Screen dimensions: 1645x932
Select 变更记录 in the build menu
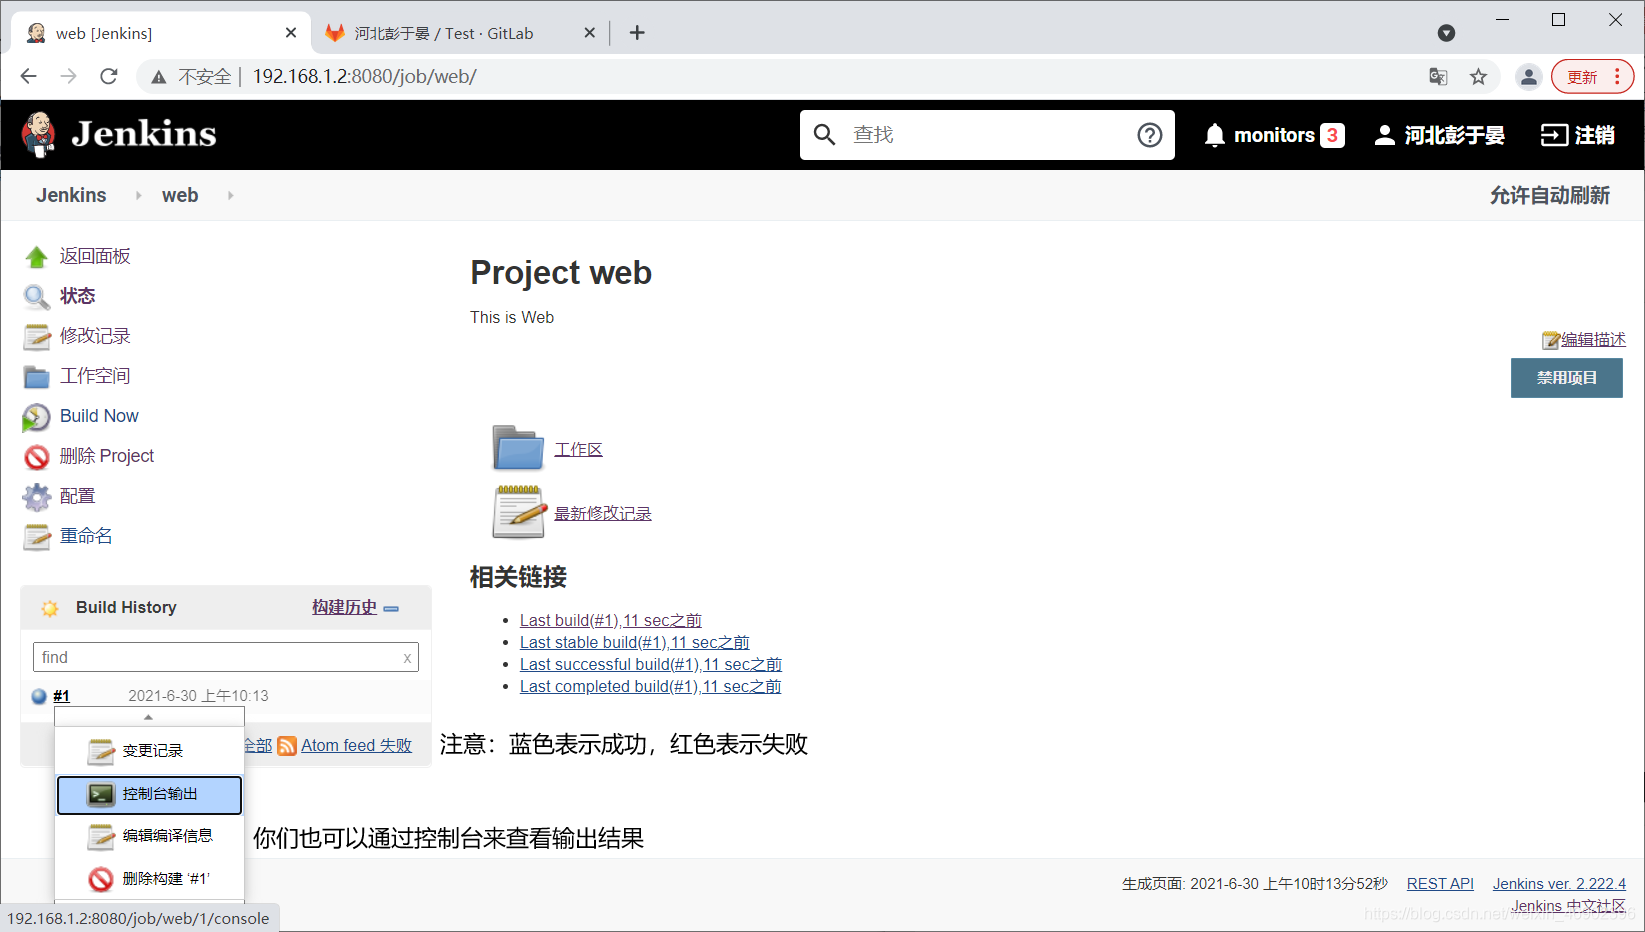[150, 751]
